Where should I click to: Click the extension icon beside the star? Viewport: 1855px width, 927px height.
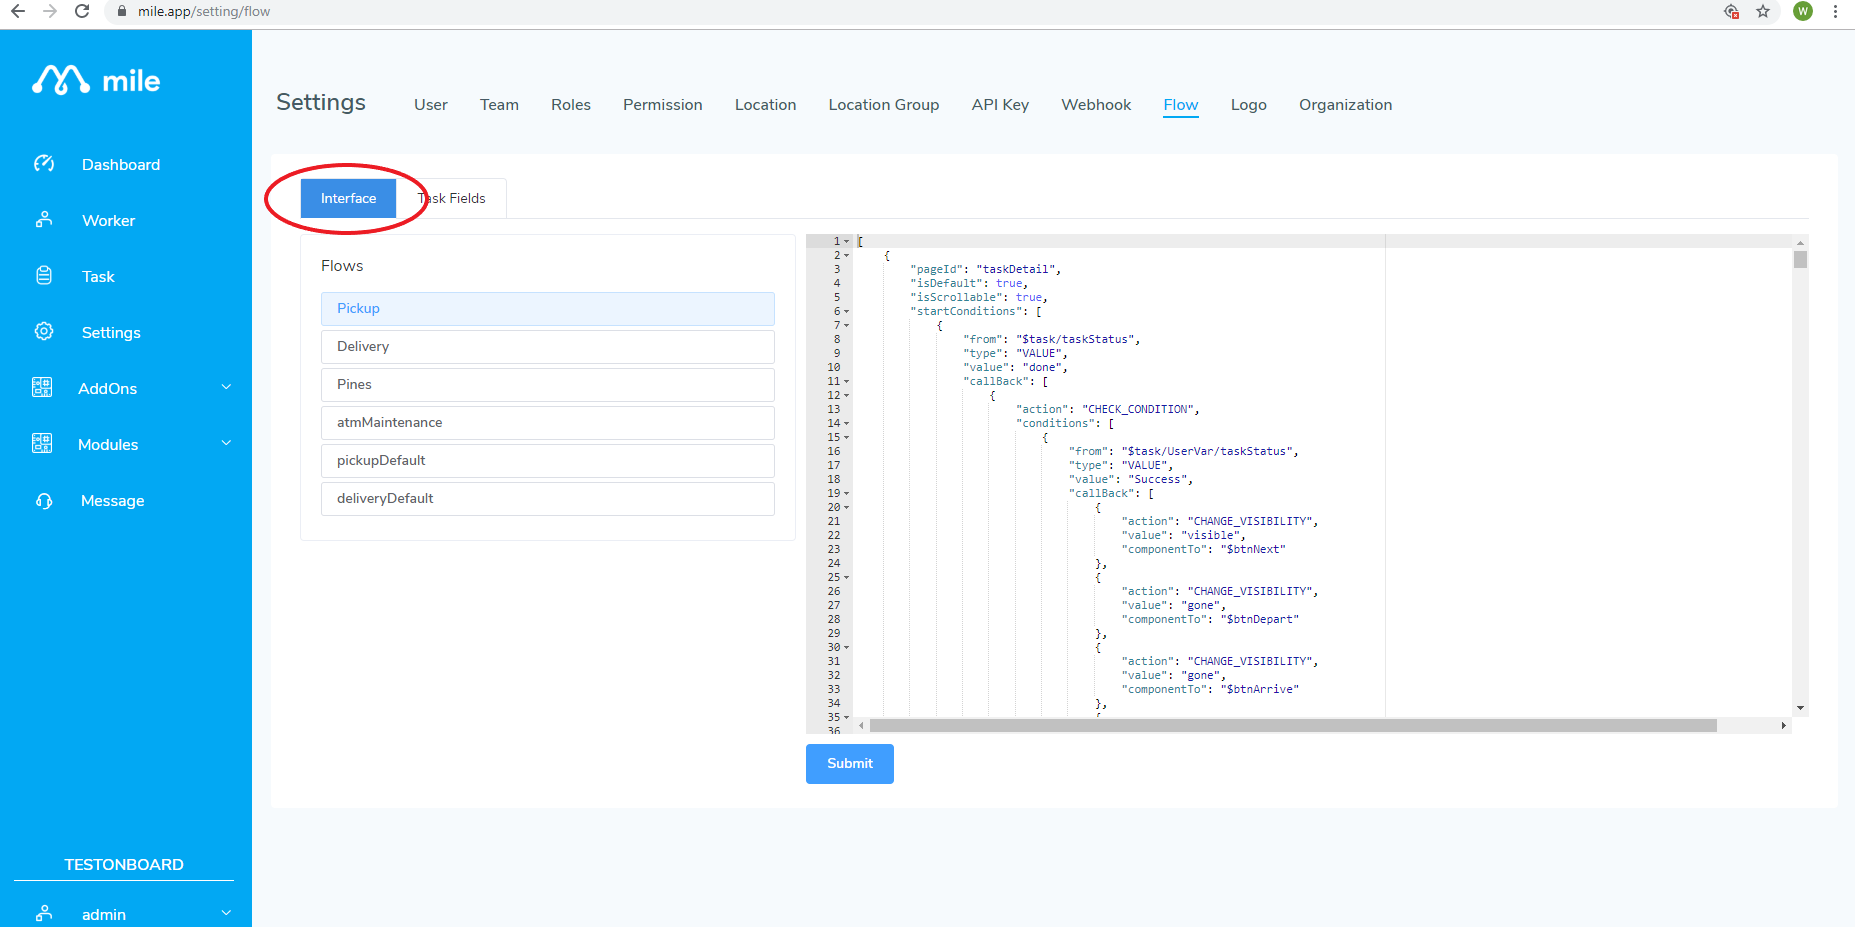click(x=1731, y=11)
